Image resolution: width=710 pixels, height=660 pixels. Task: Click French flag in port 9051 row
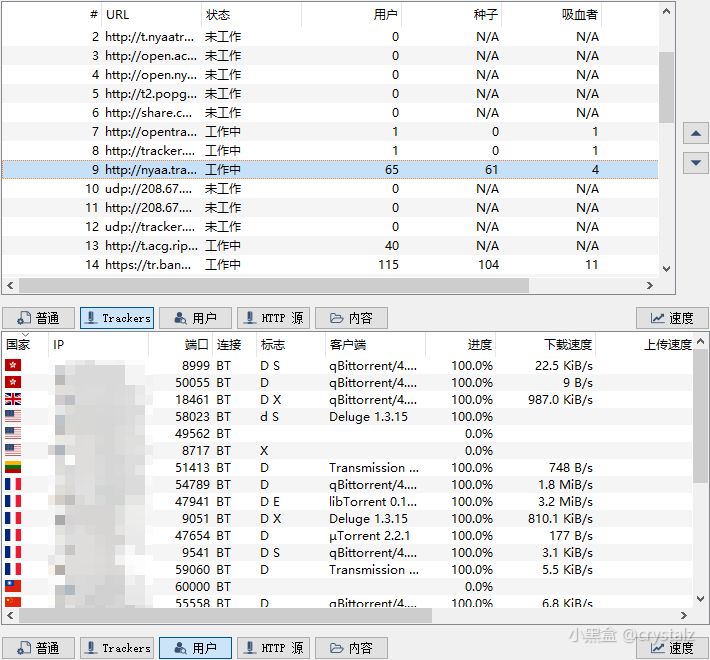pyautogui.click(x=13, y=518)
